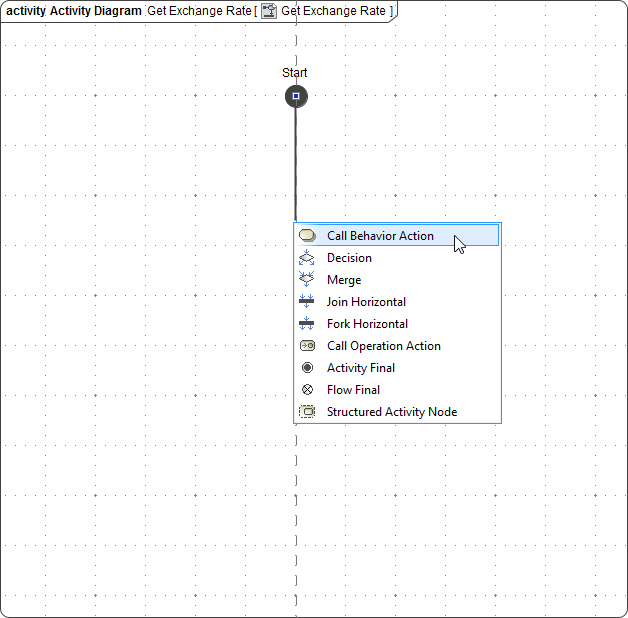Image resolution: width=628 pixels, height=618 pixels.
Task: Choose Flow Final from the menu
Action: (353, 390)
